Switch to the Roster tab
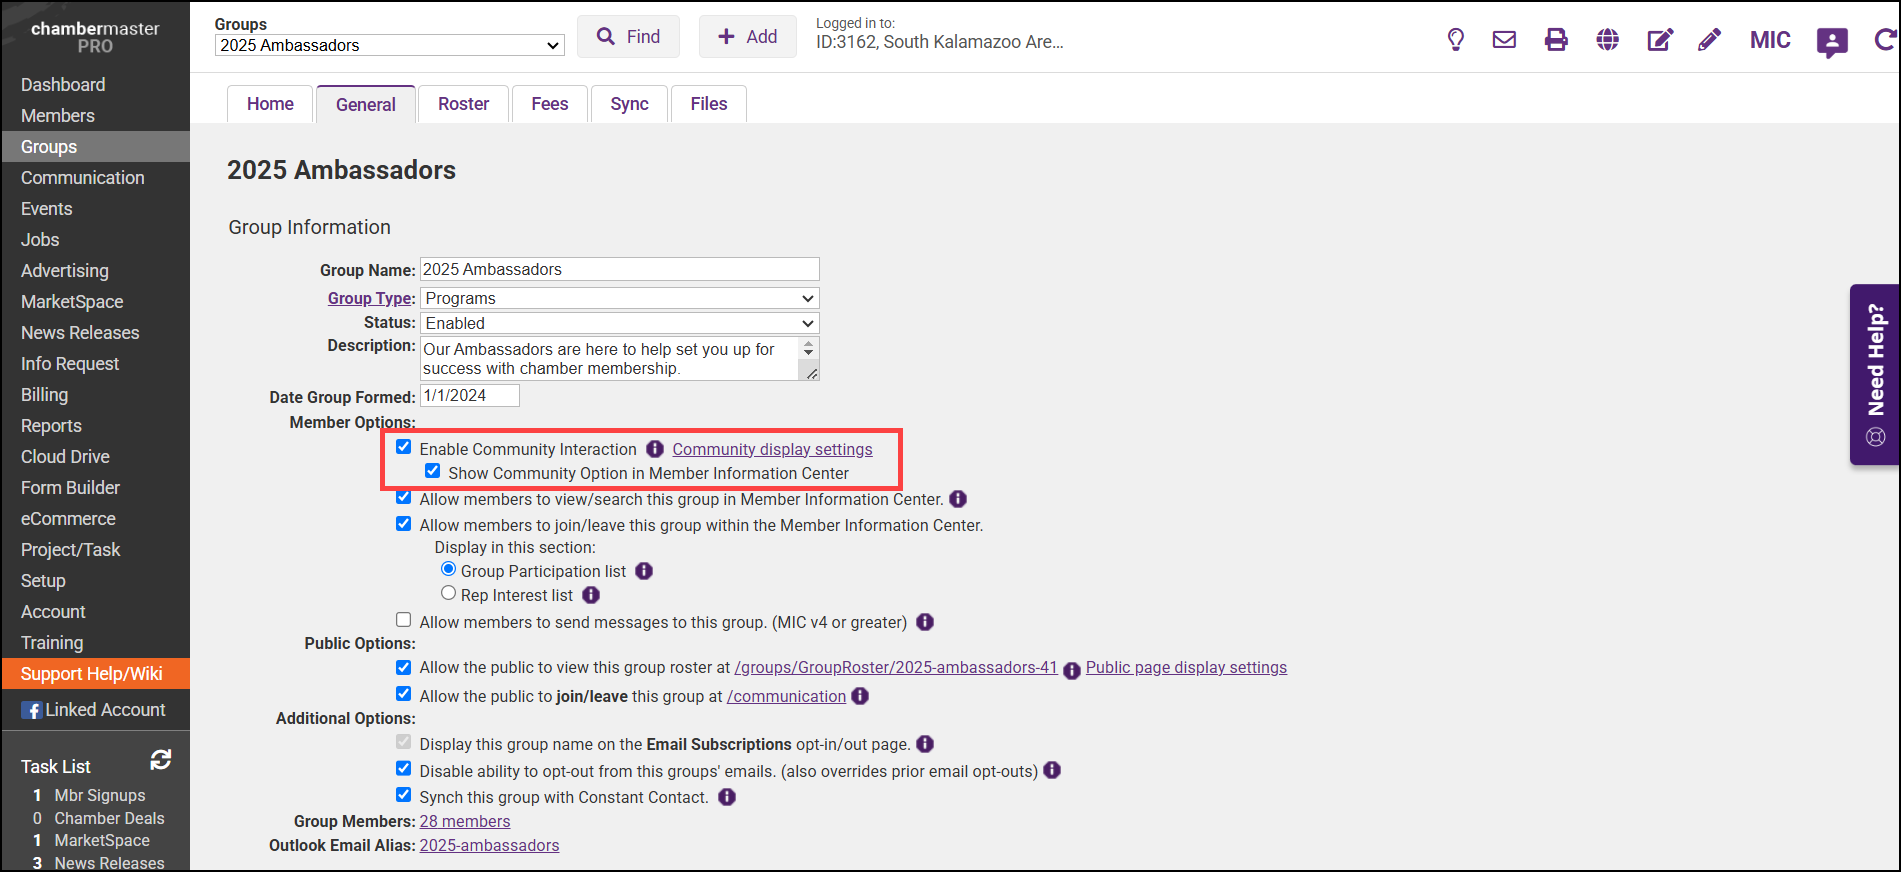 (x=463, y=104)
